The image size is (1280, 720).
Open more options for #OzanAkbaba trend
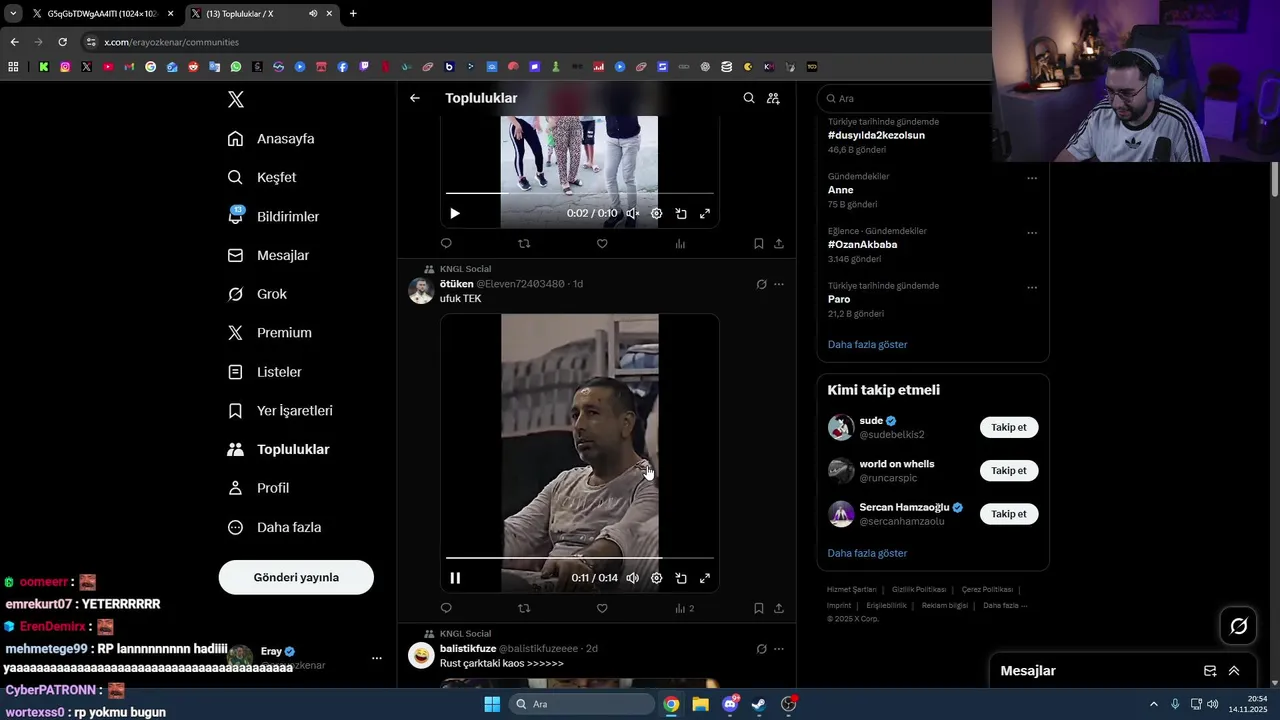point(1032,233)
